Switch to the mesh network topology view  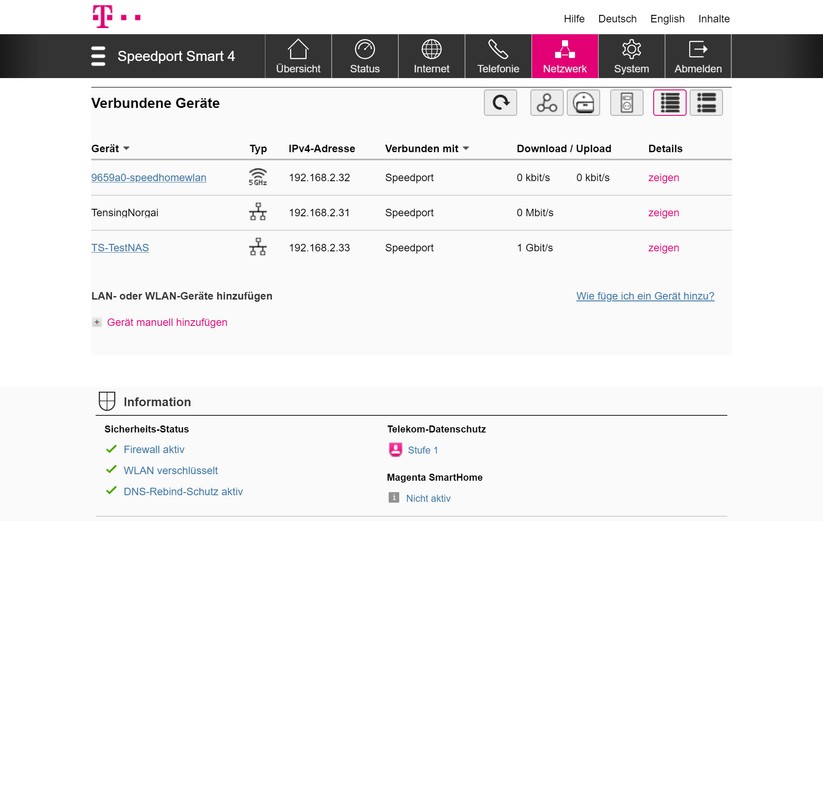coord(546,103)
